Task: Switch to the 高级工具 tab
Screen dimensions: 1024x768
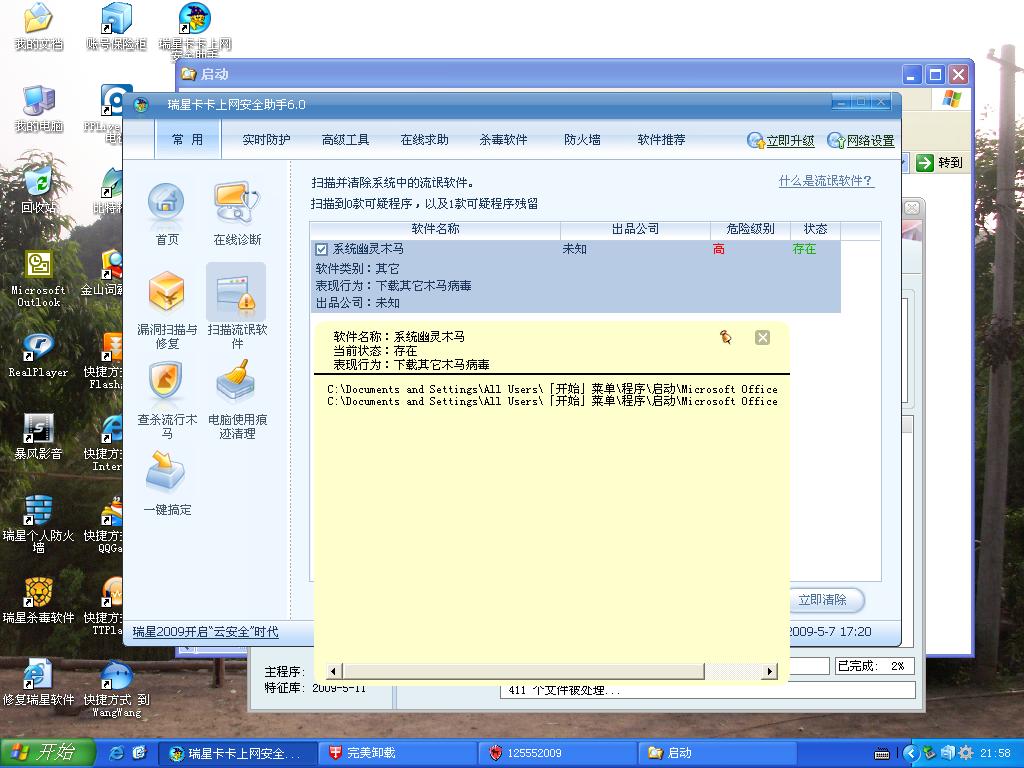Action: pos(345,140)
